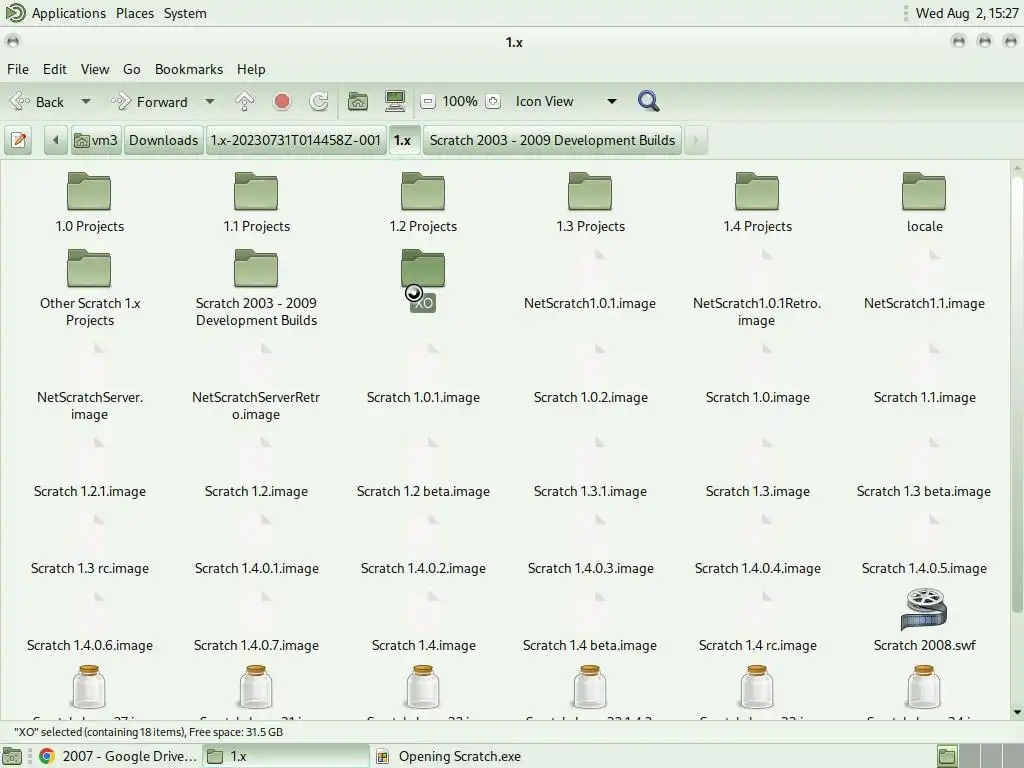
Task: Click the show desktop icon in taskbar
Action: 12,756
